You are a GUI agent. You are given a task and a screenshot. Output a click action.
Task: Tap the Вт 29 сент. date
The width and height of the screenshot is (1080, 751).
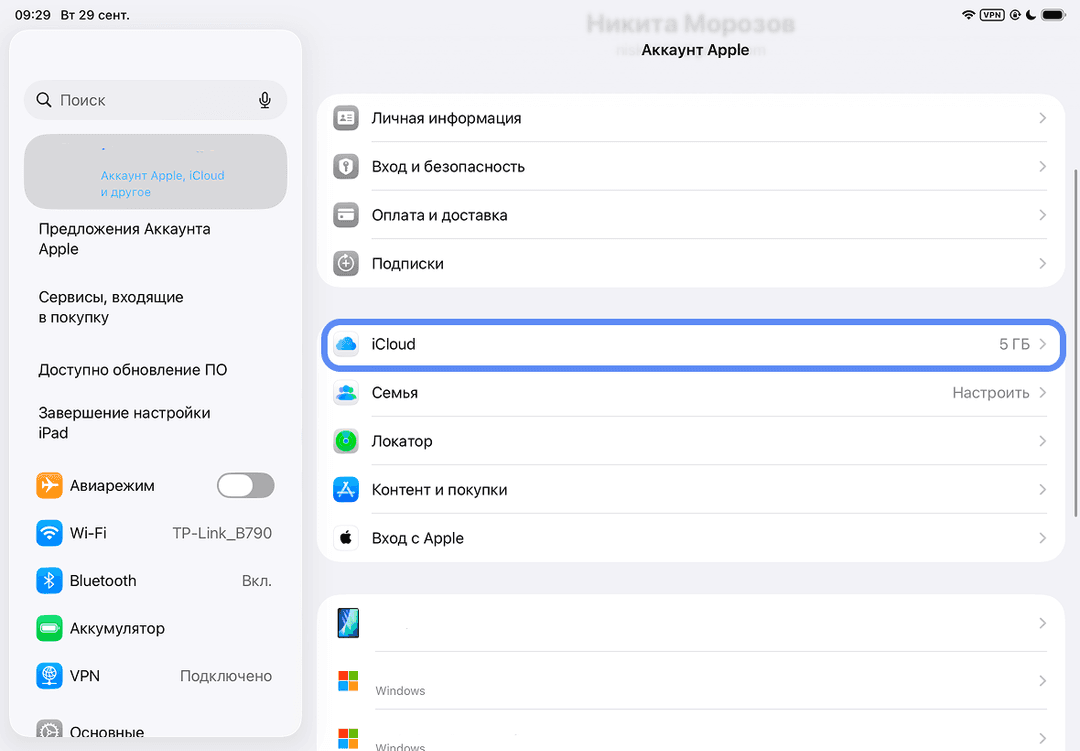(95, 14)
